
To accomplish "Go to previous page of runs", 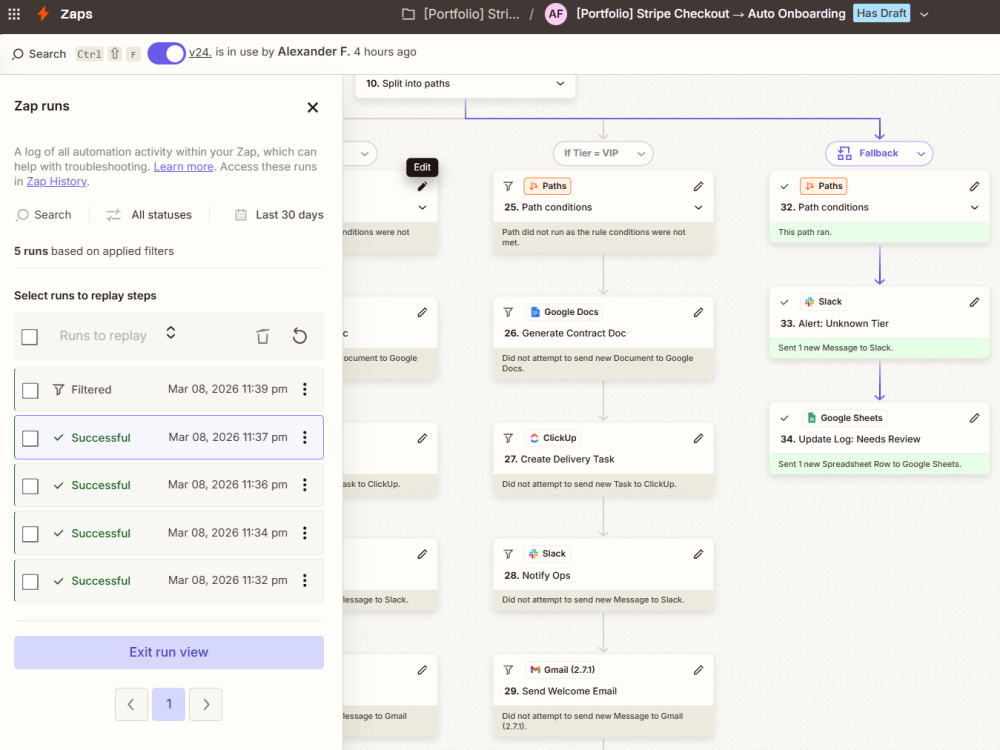I will coord(131,704).
